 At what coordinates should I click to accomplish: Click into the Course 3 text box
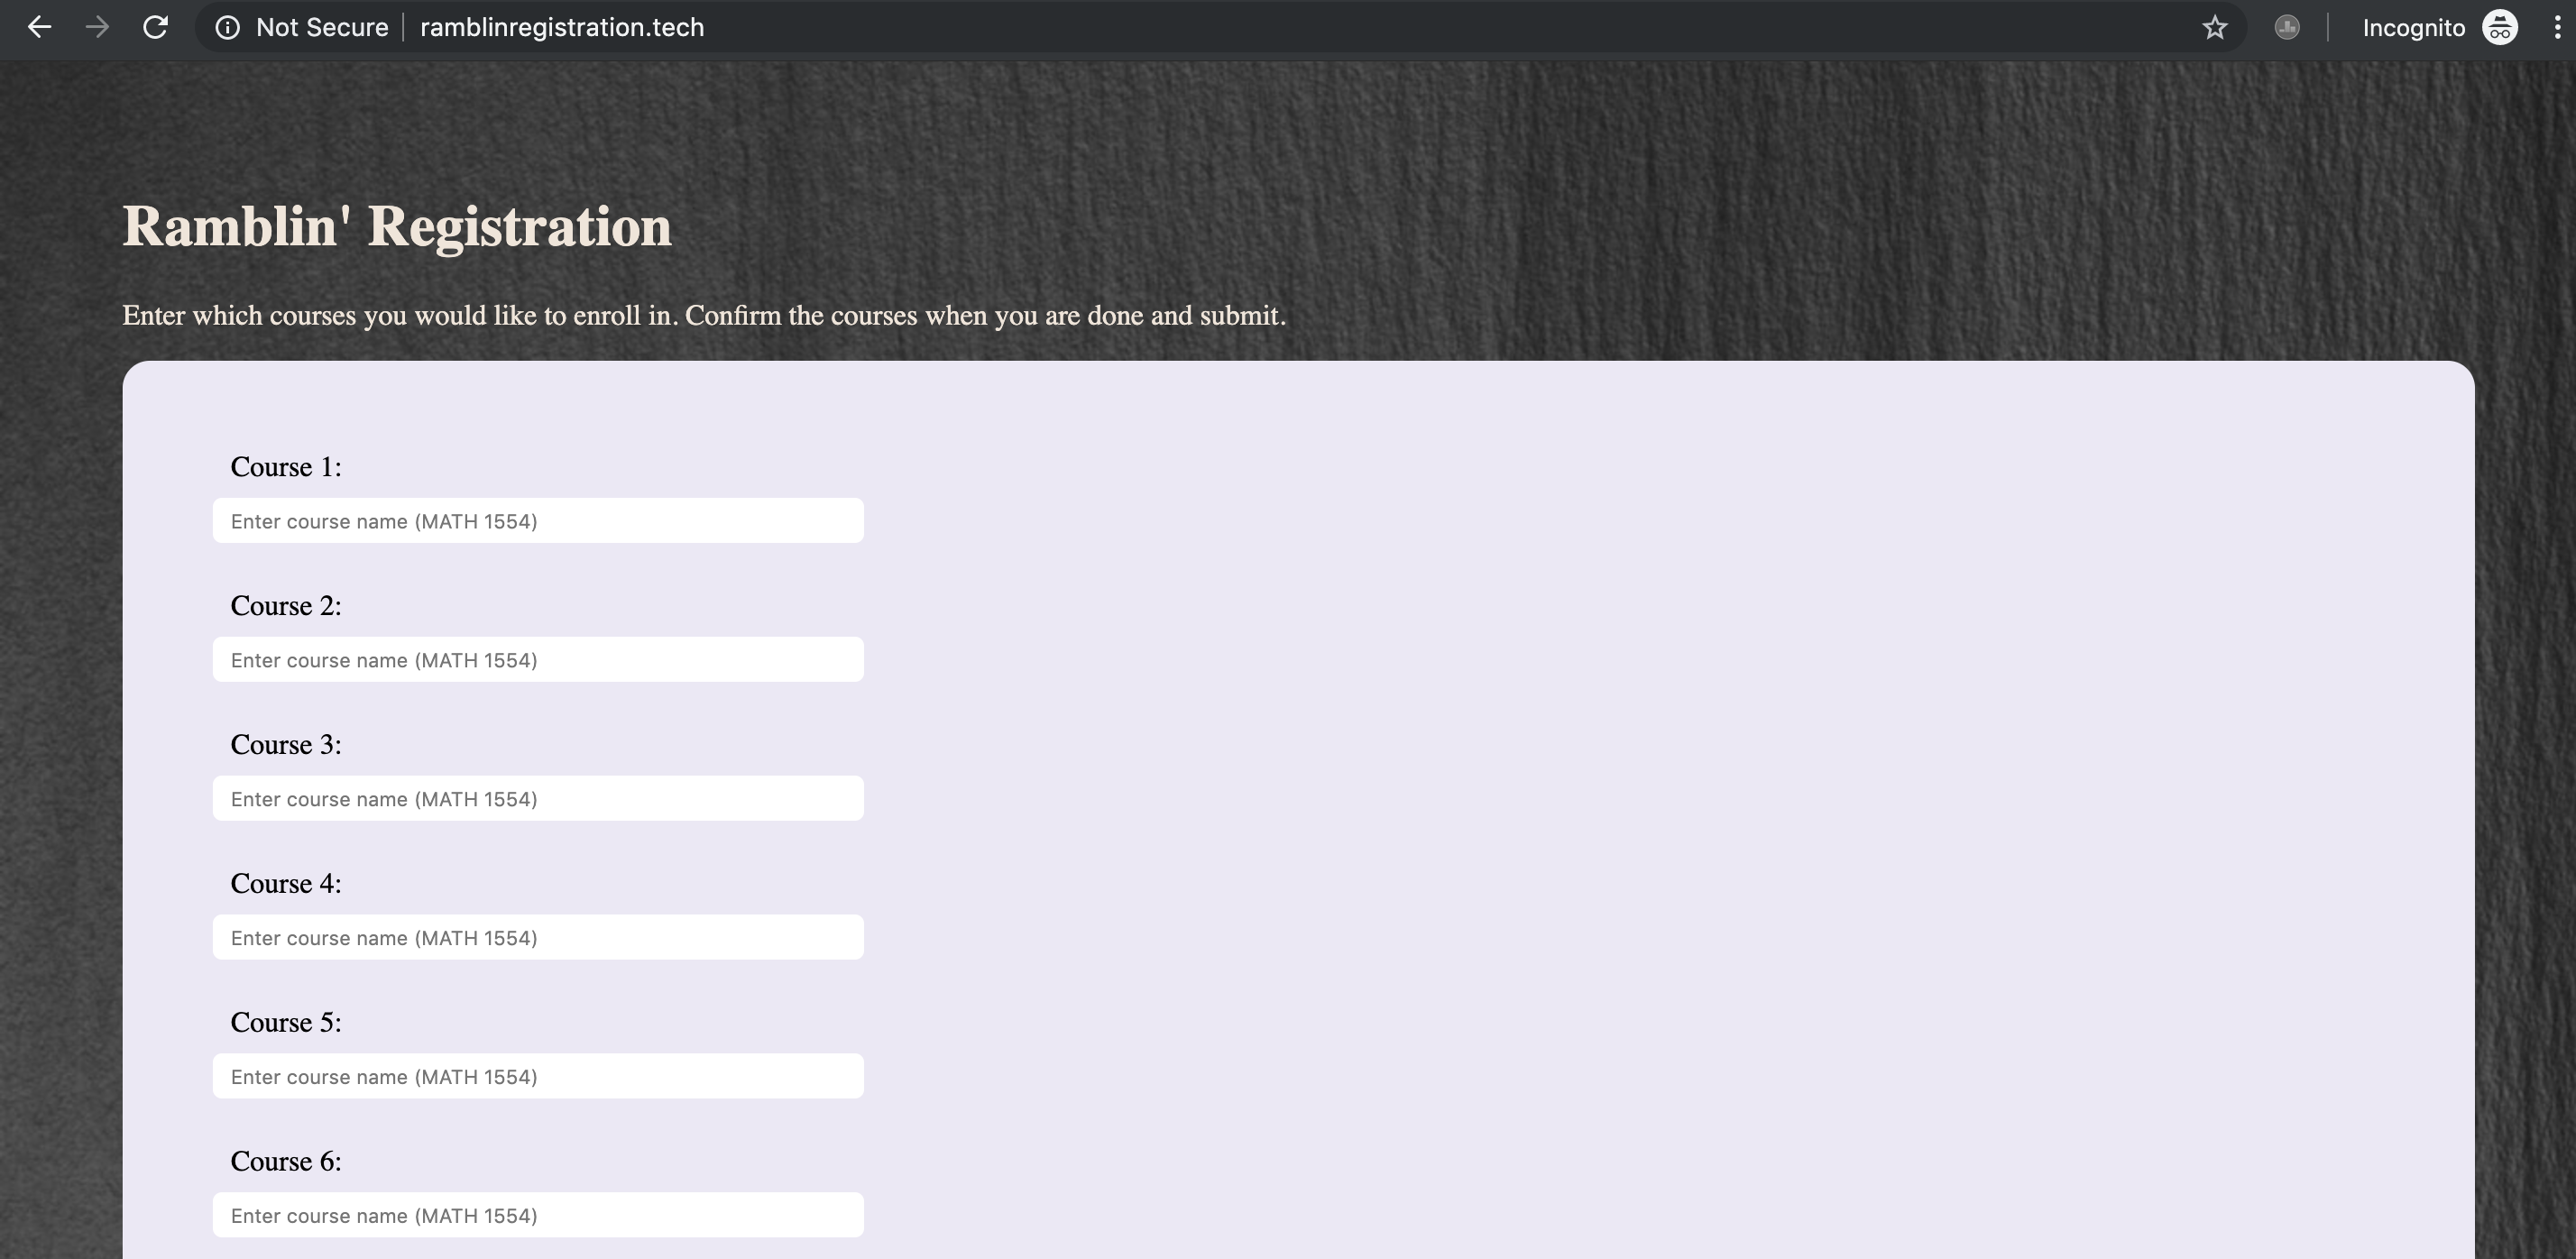tap(538, 799)
